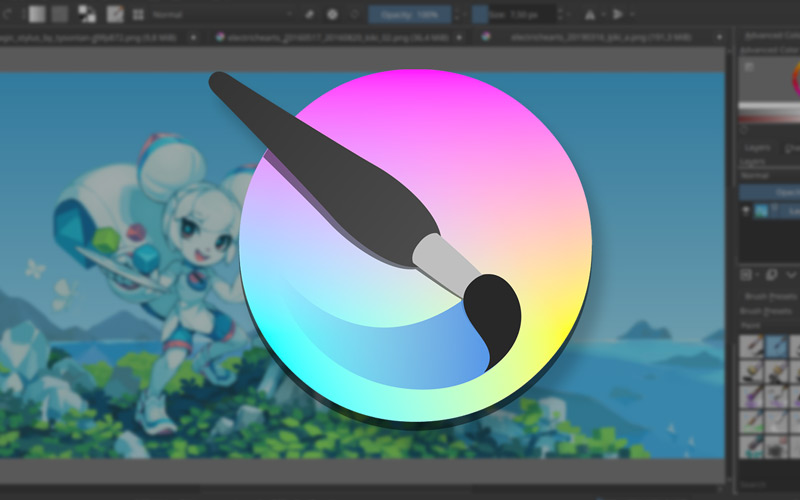The height and width of the screenshot is (500, 800).
Task: Open the fill pattern picker in the toolbar
Action: [59, 14]
